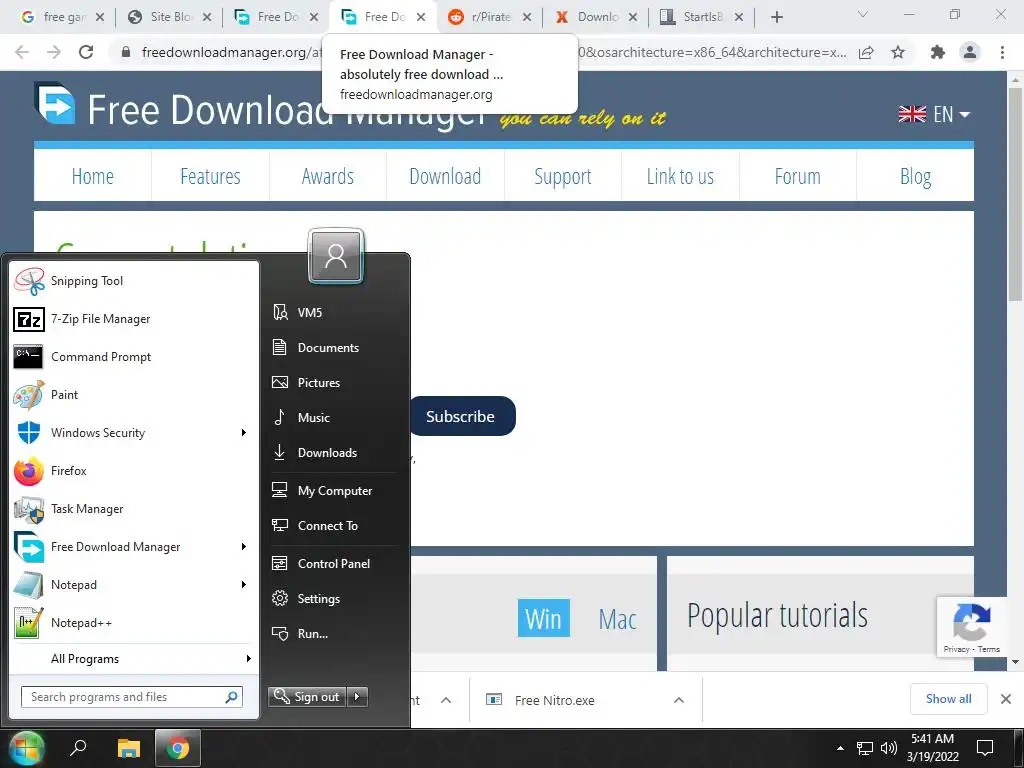Open Forum in site navigation

click(x=797, y=176)
